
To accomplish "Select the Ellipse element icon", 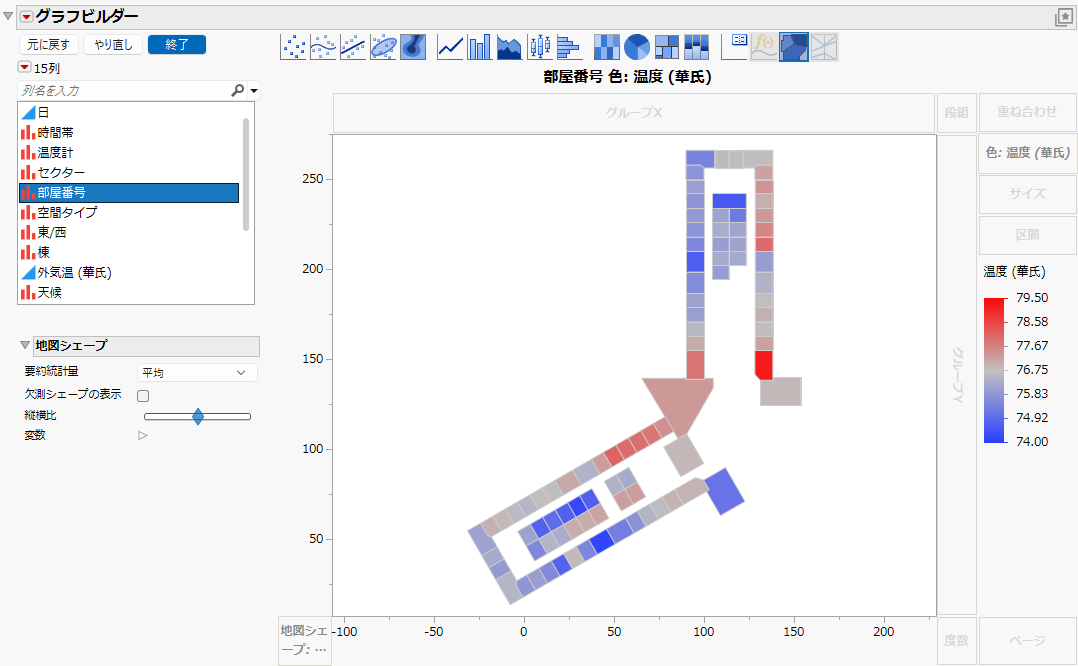I will tap(383, 47).
